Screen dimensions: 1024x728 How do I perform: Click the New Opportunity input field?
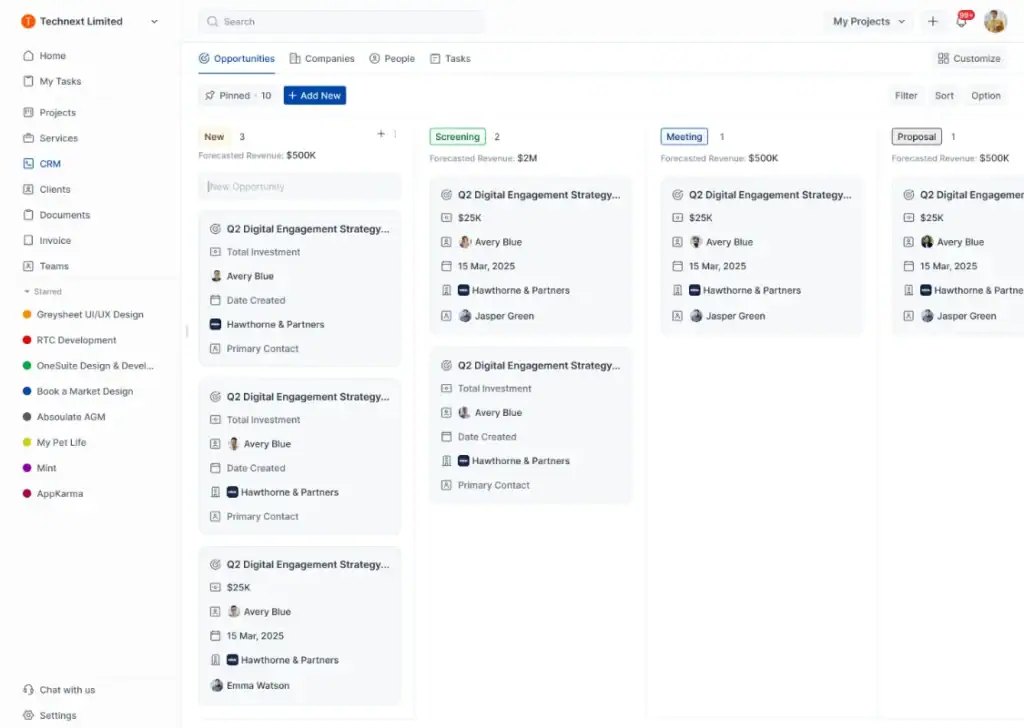click(300, 186)
